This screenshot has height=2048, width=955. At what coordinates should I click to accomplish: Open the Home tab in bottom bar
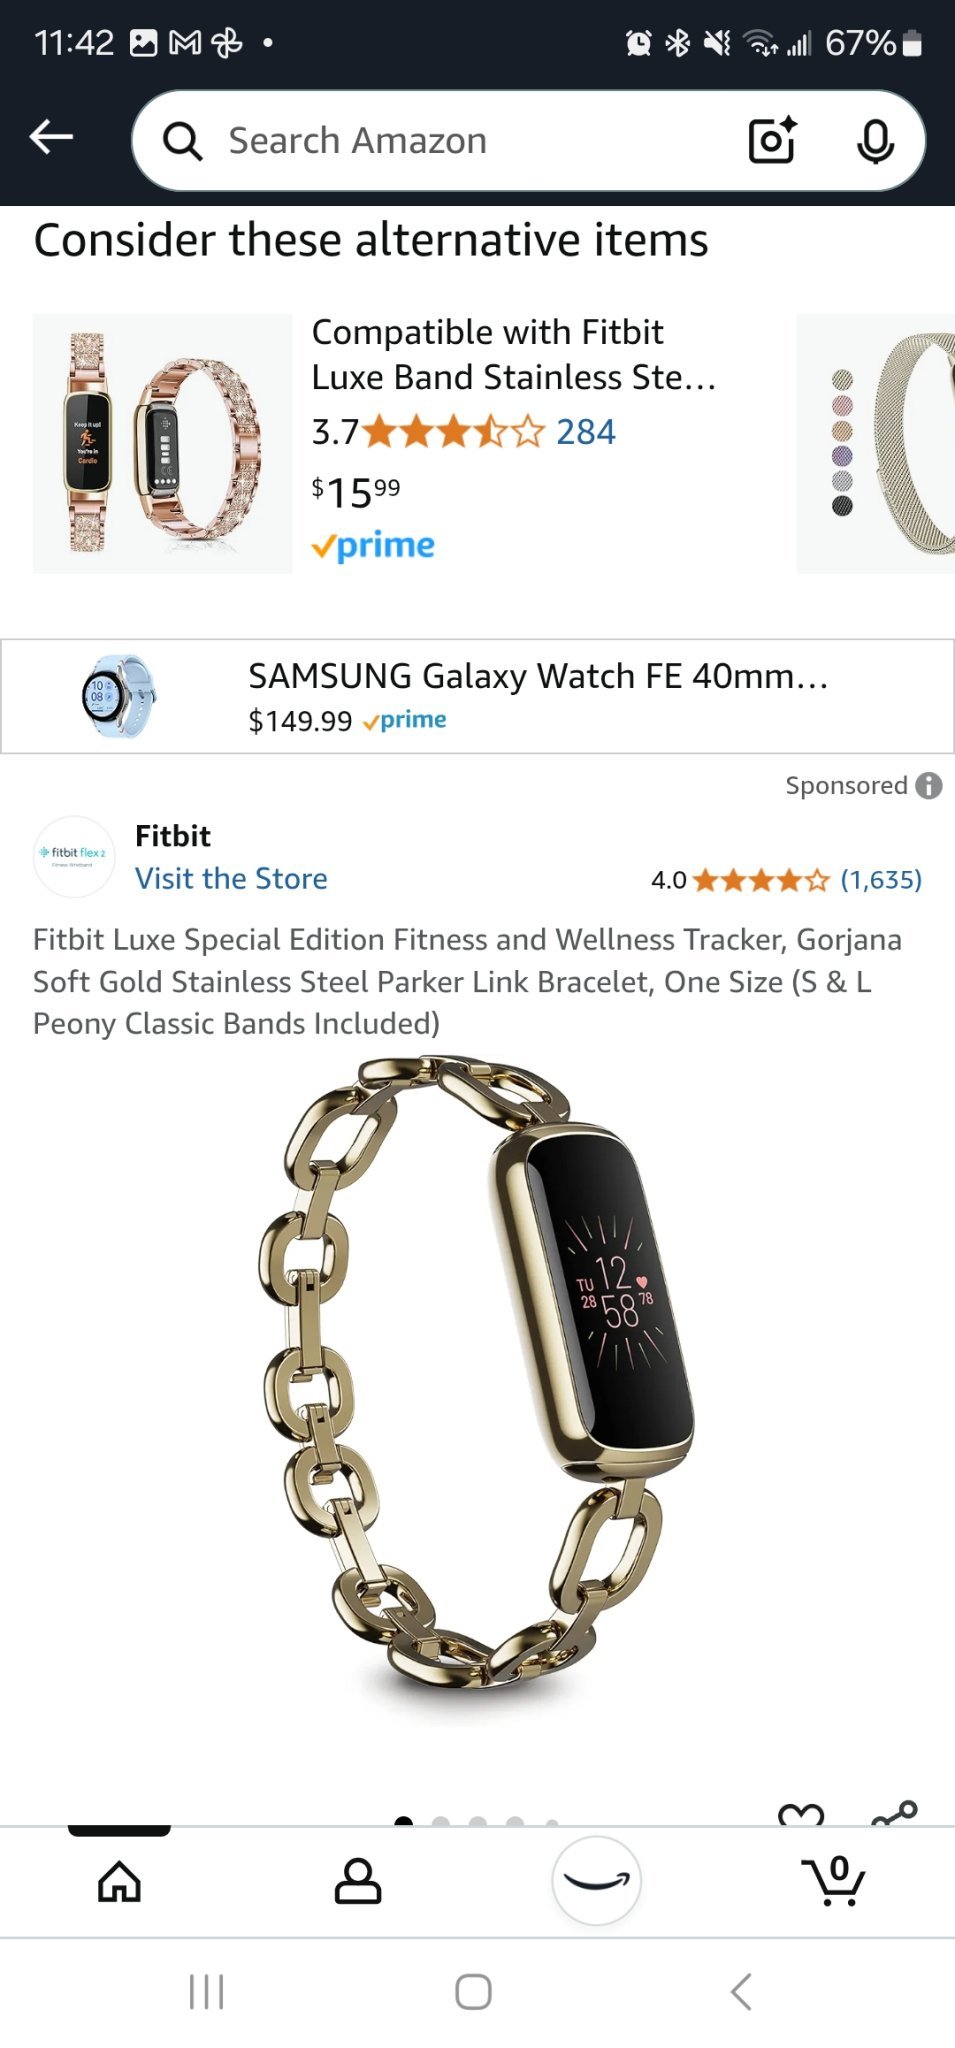pyautogui.click(x=119, y=1881)
